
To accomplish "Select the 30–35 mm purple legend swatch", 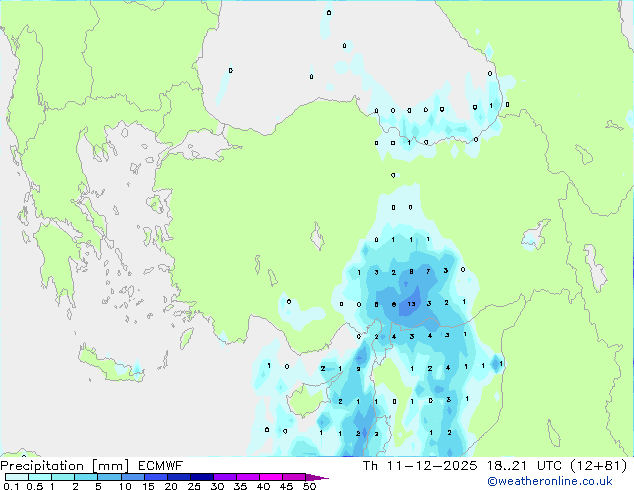I will pos(224,477).
